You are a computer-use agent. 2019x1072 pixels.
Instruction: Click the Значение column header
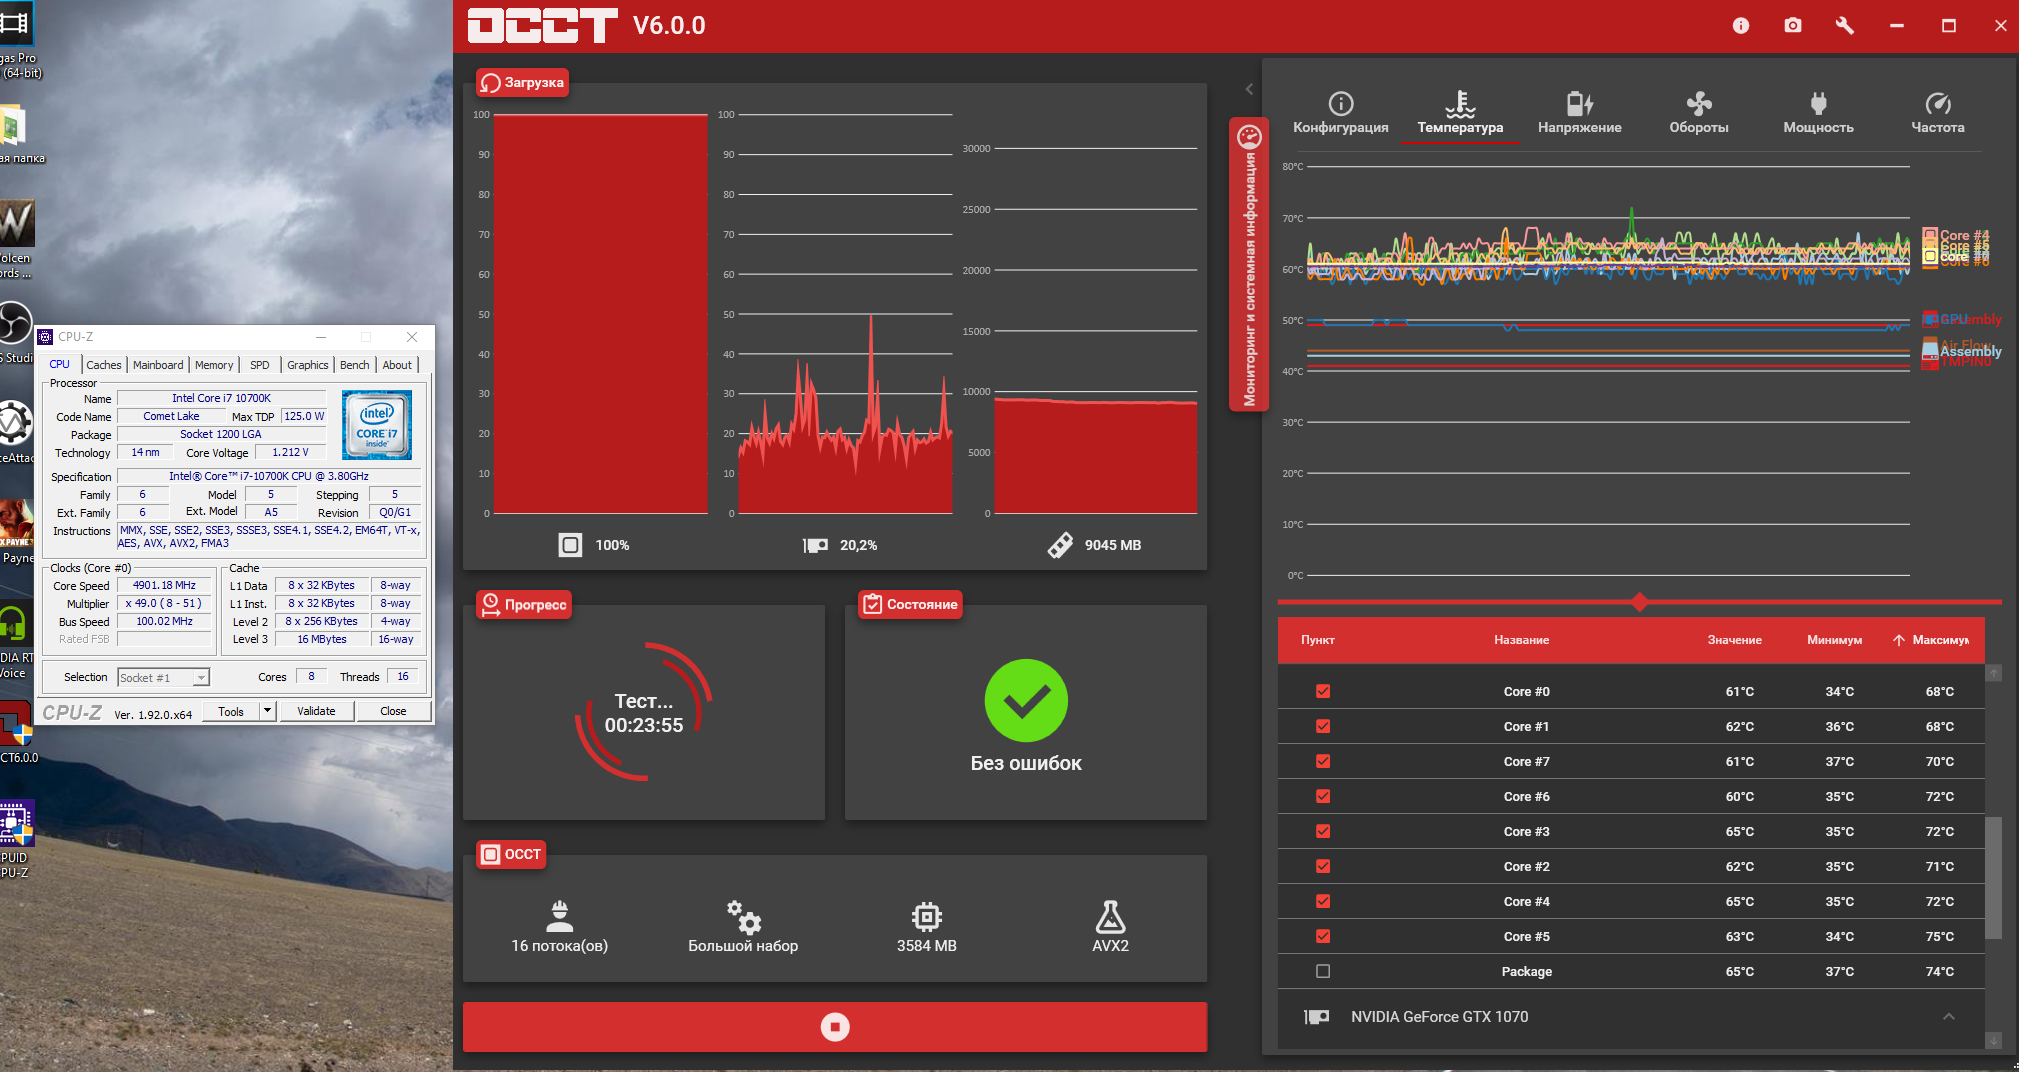coord(1734,640)
